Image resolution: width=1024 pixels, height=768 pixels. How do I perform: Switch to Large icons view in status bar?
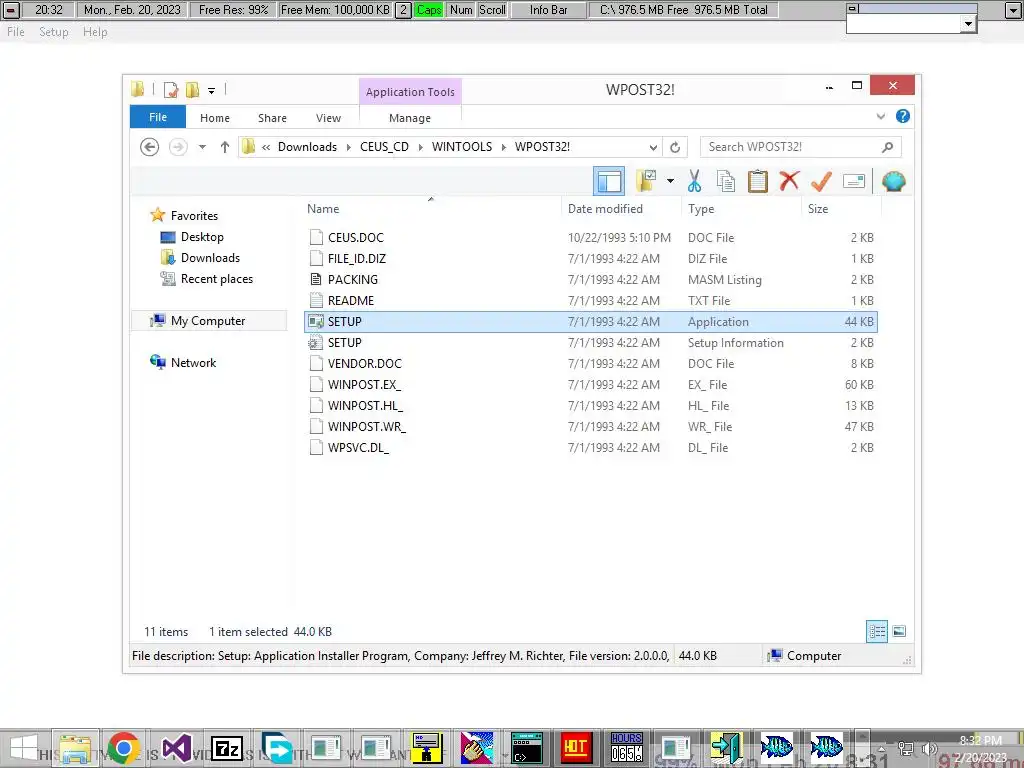(x=899, y=631)
